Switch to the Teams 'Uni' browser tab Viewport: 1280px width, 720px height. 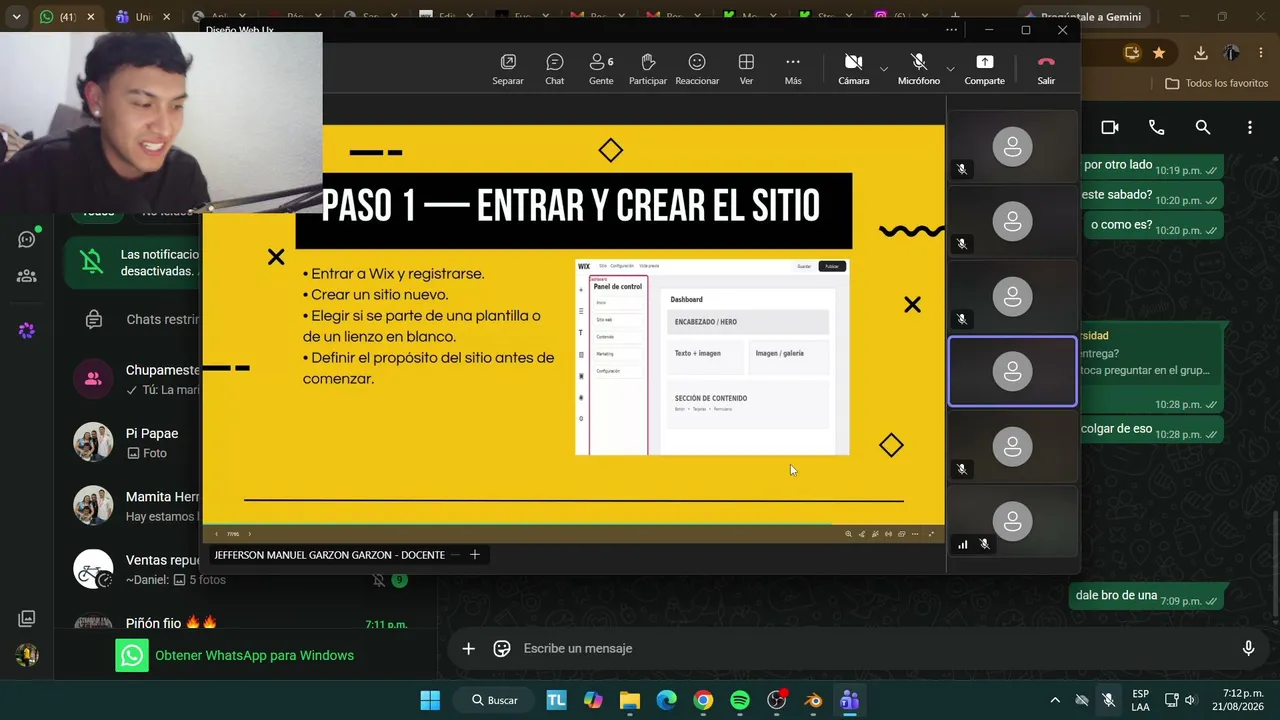[x=142, y=17]
